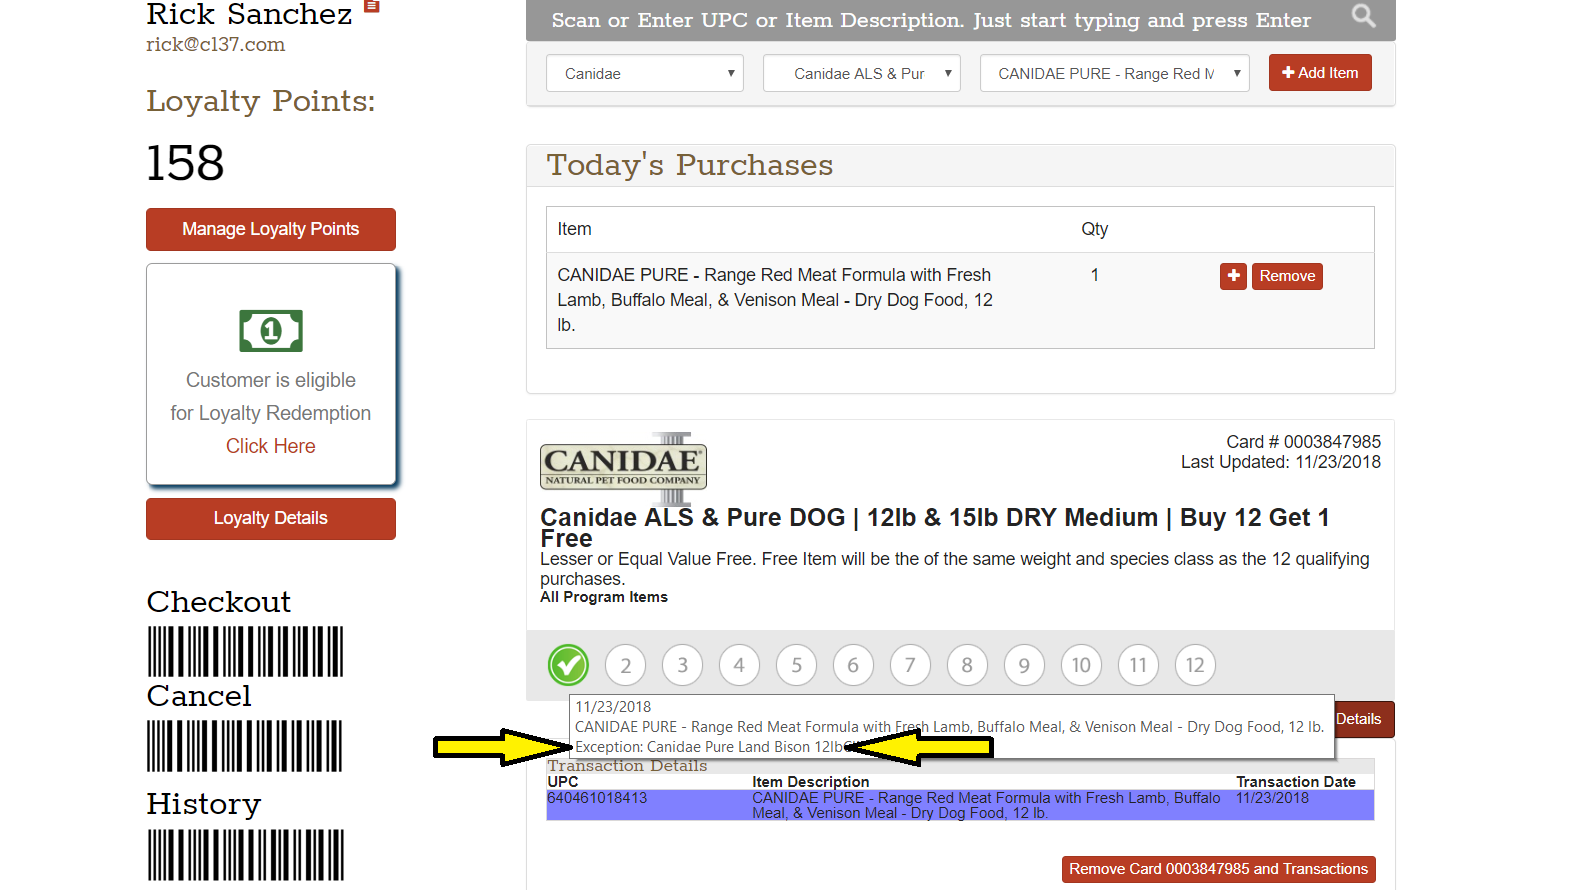Click the Canidae brand logo
This screenshot has width=1583, height=890.
click(624, 467)
